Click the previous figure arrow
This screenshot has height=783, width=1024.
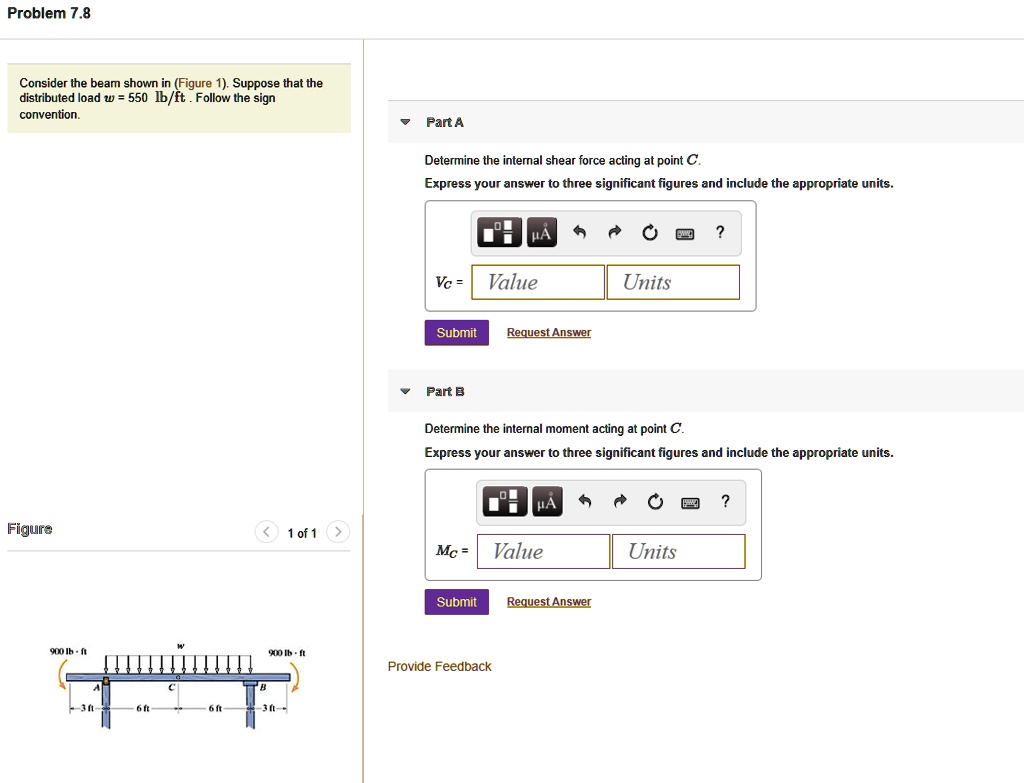[266, 532]
